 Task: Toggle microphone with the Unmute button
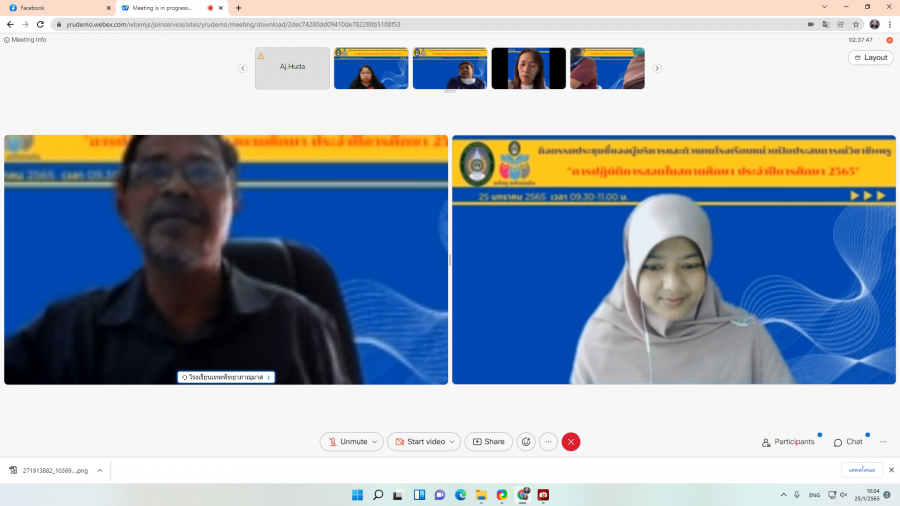click(x=346, y=442)
